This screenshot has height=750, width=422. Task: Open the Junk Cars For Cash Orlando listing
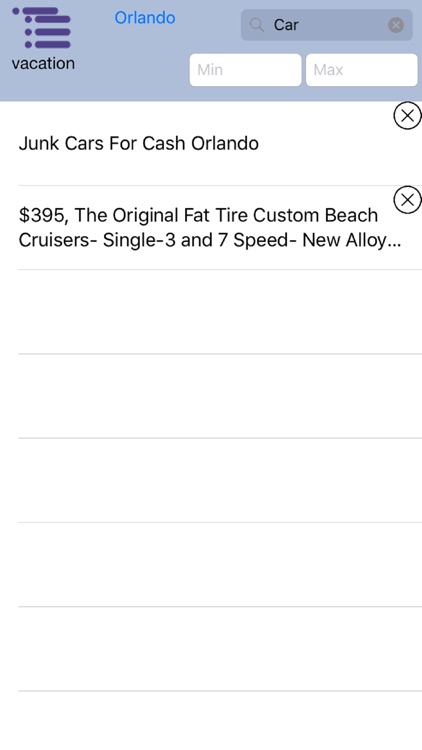(211, 143)
